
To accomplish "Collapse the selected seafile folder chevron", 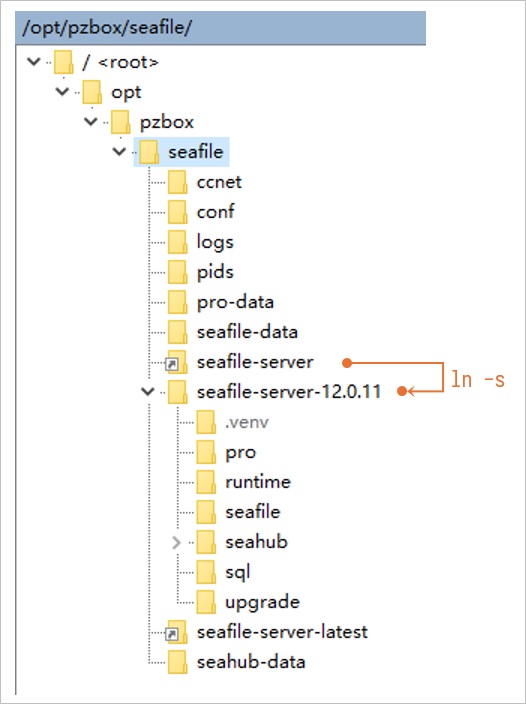I will (119, 151).
